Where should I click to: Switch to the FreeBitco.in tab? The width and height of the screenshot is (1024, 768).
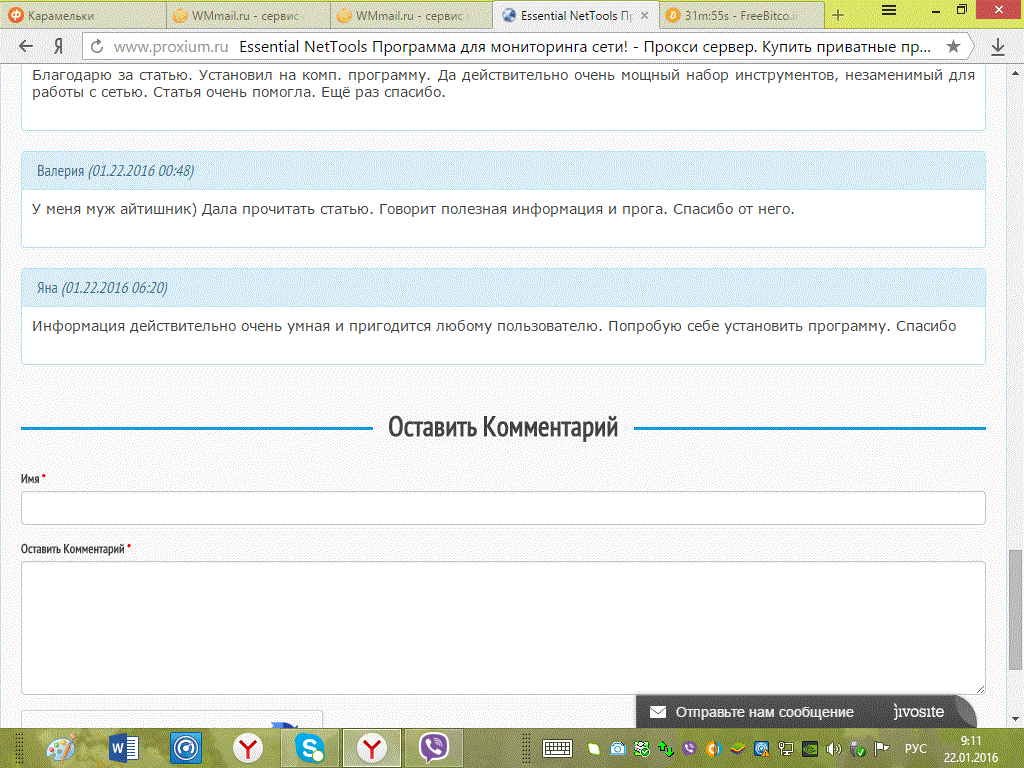(741, 15)
